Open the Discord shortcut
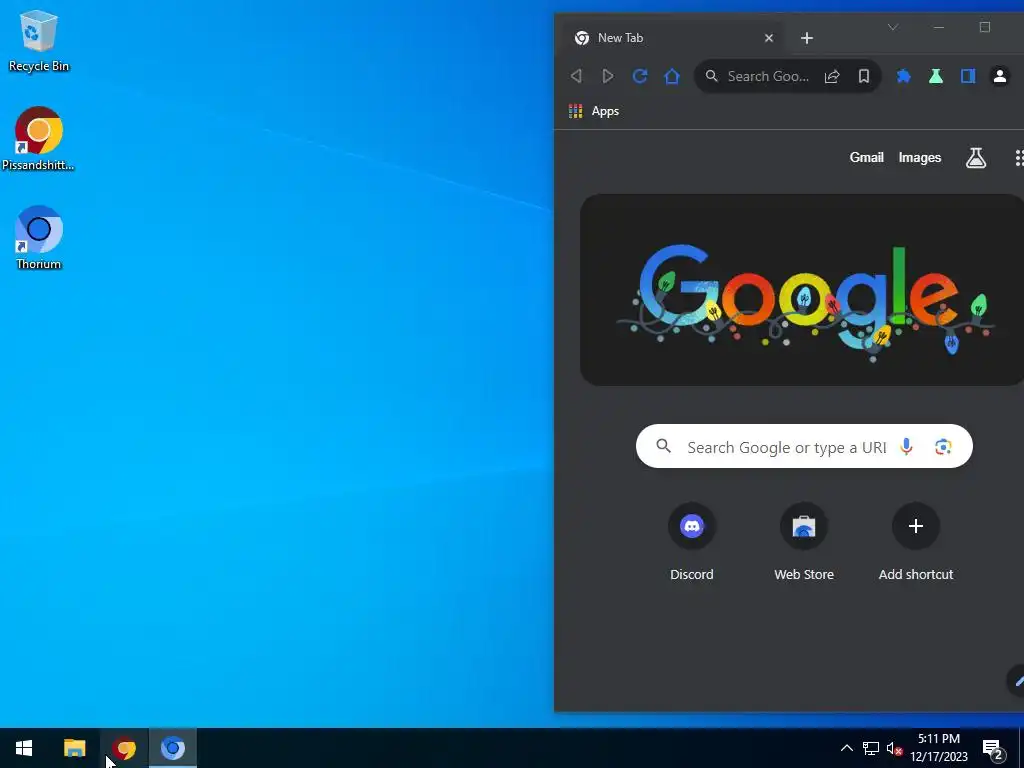The width and height of the screenshot is (1024, 768). click(x=692, y=542)
